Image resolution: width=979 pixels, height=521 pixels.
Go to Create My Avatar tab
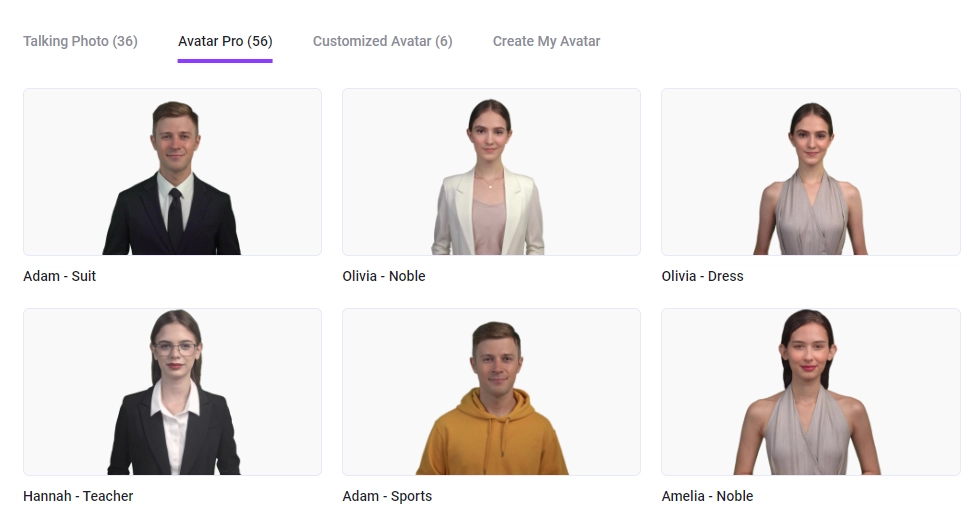pos(546,41)
